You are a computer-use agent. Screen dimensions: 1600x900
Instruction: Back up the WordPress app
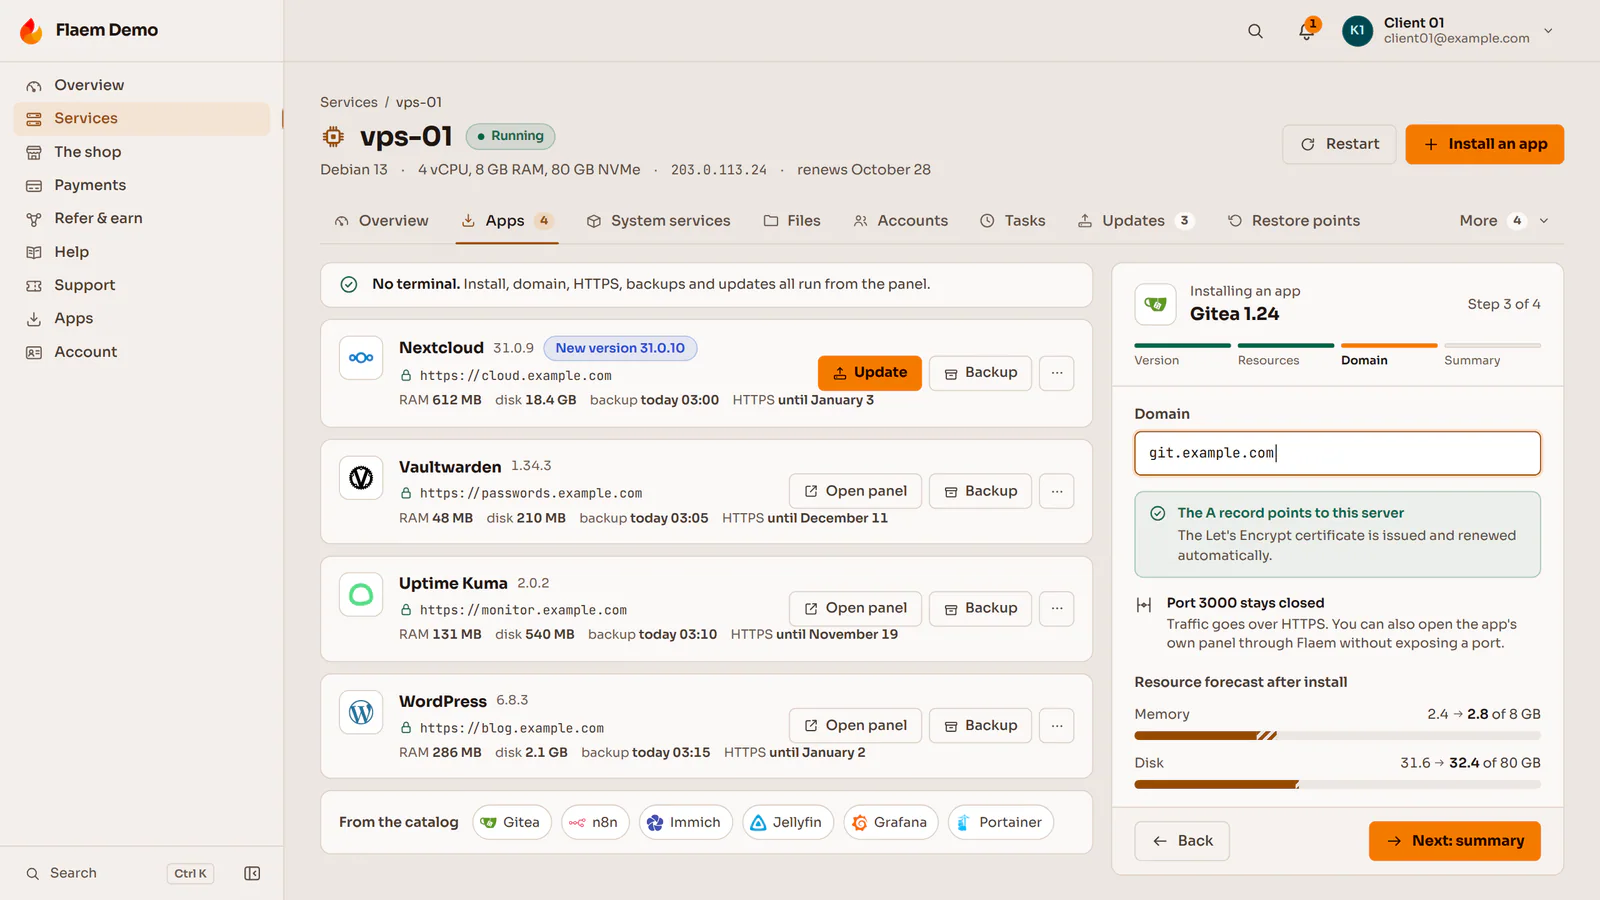click(x=980, y=726)
